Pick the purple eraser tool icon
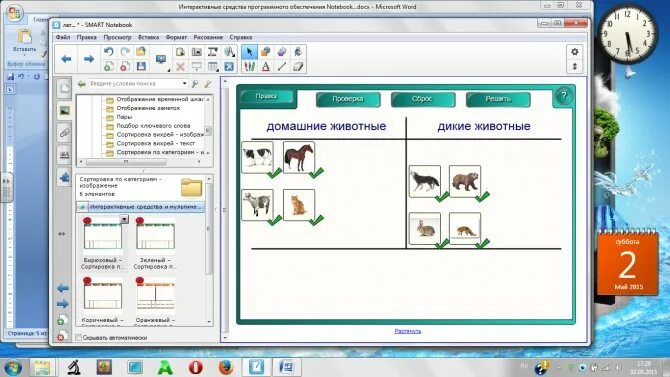 coord(282,52)
